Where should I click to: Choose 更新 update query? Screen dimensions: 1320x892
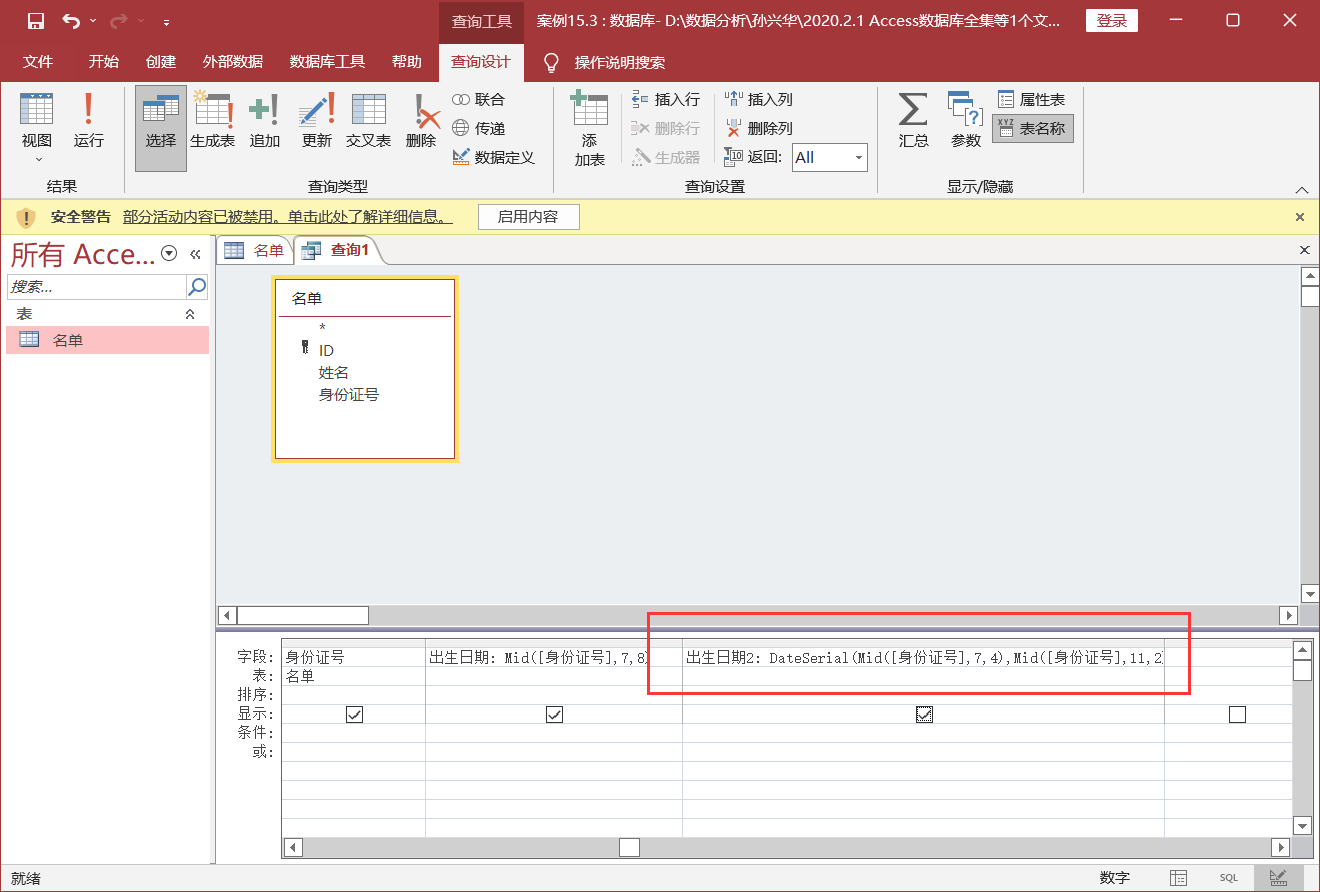[316, 122]
